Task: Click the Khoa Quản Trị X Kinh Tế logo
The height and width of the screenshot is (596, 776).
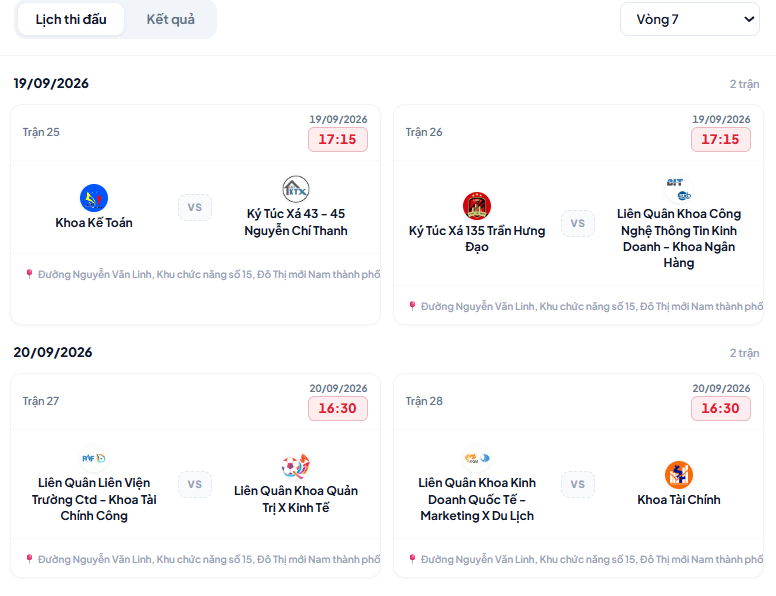Action: pyautogui.click(x=296, y=466)
